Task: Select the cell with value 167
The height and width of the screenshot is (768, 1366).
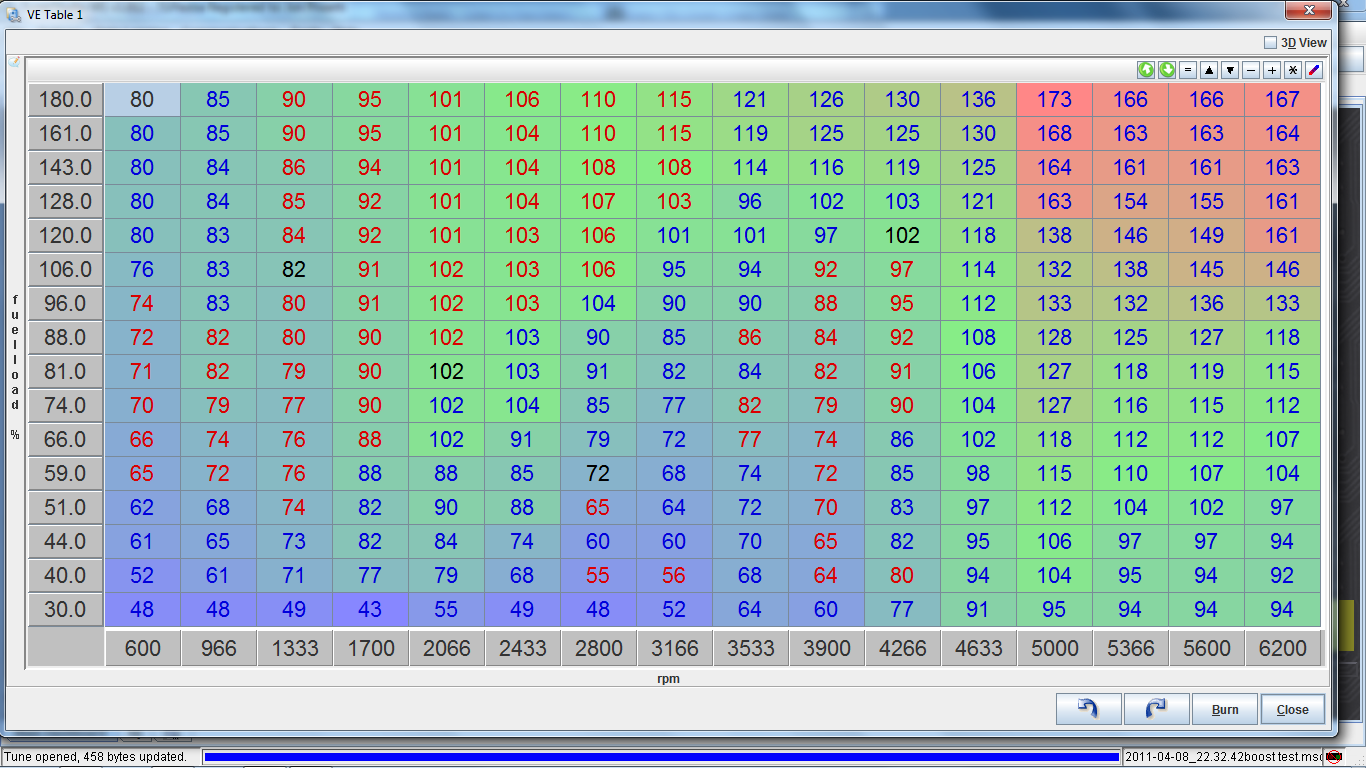Action: 1283,99
